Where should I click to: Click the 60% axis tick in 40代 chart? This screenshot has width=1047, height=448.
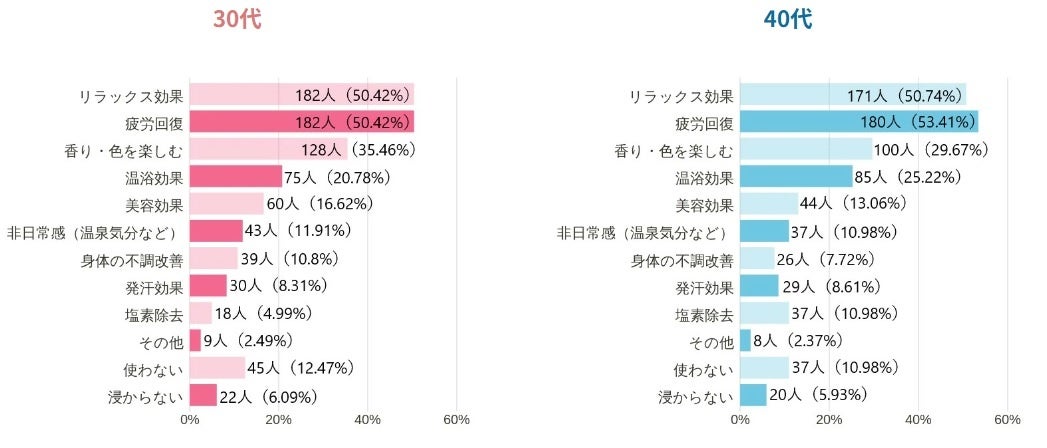click(1007, 419)
